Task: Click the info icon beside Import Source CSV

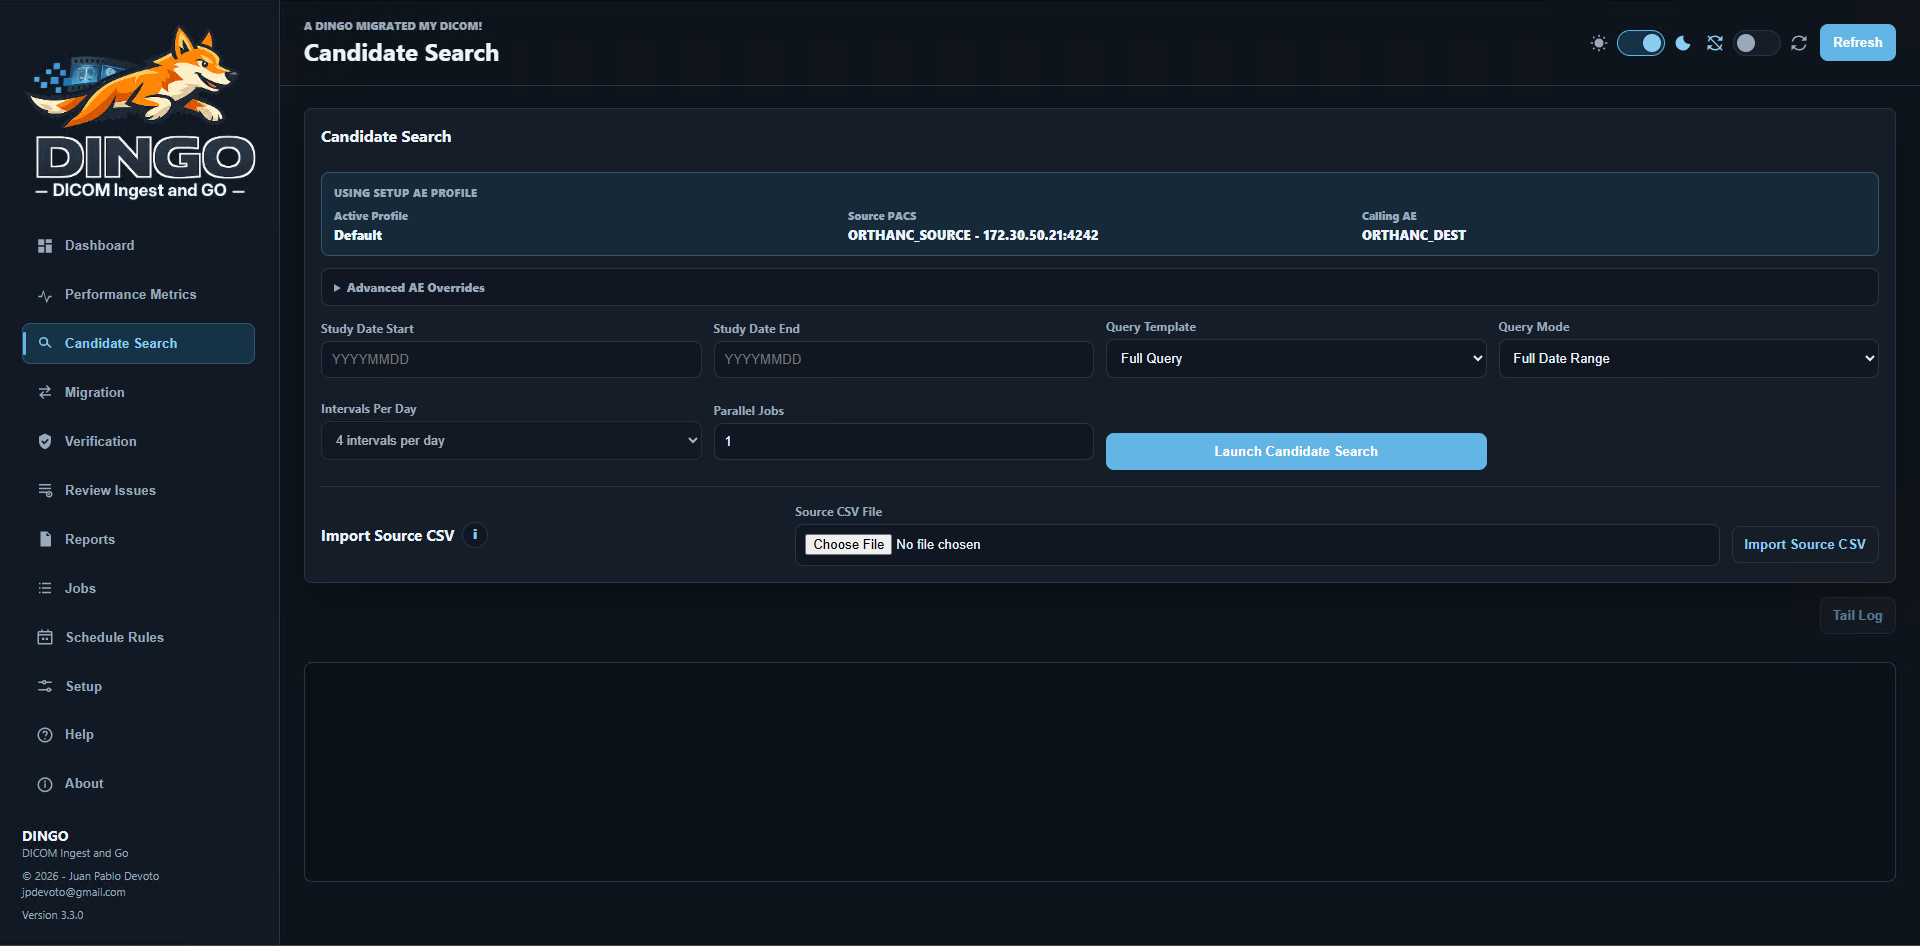Action: (475, 535)
